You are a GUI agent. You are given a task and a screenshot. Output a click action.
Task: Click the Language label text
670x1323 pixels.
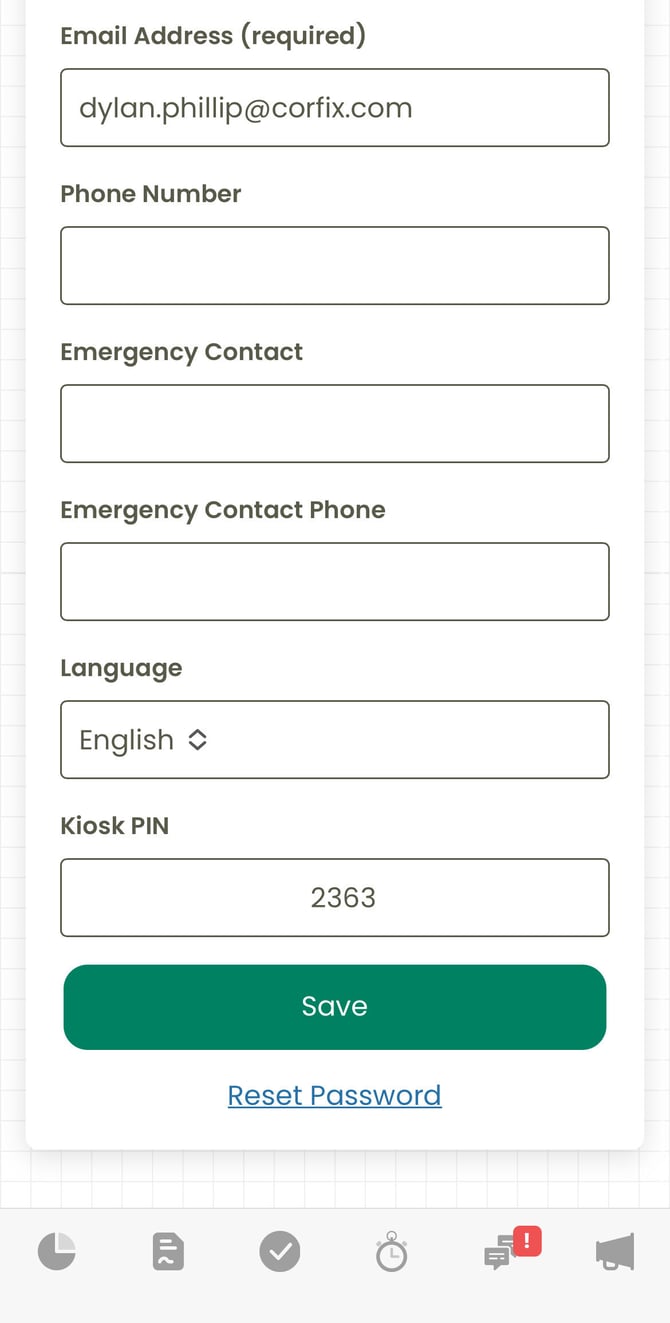coord(121,668)
